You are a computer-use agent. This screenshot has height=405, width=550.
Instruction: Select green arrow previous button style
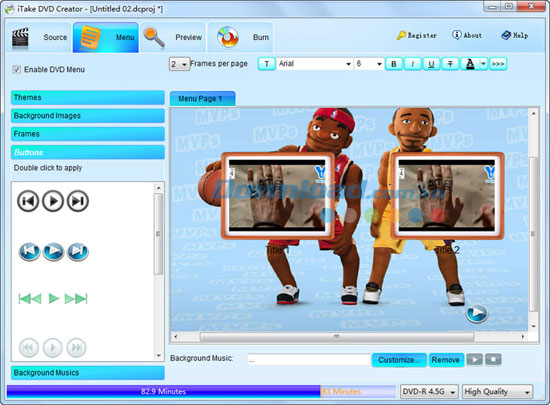tap(30, 299)
